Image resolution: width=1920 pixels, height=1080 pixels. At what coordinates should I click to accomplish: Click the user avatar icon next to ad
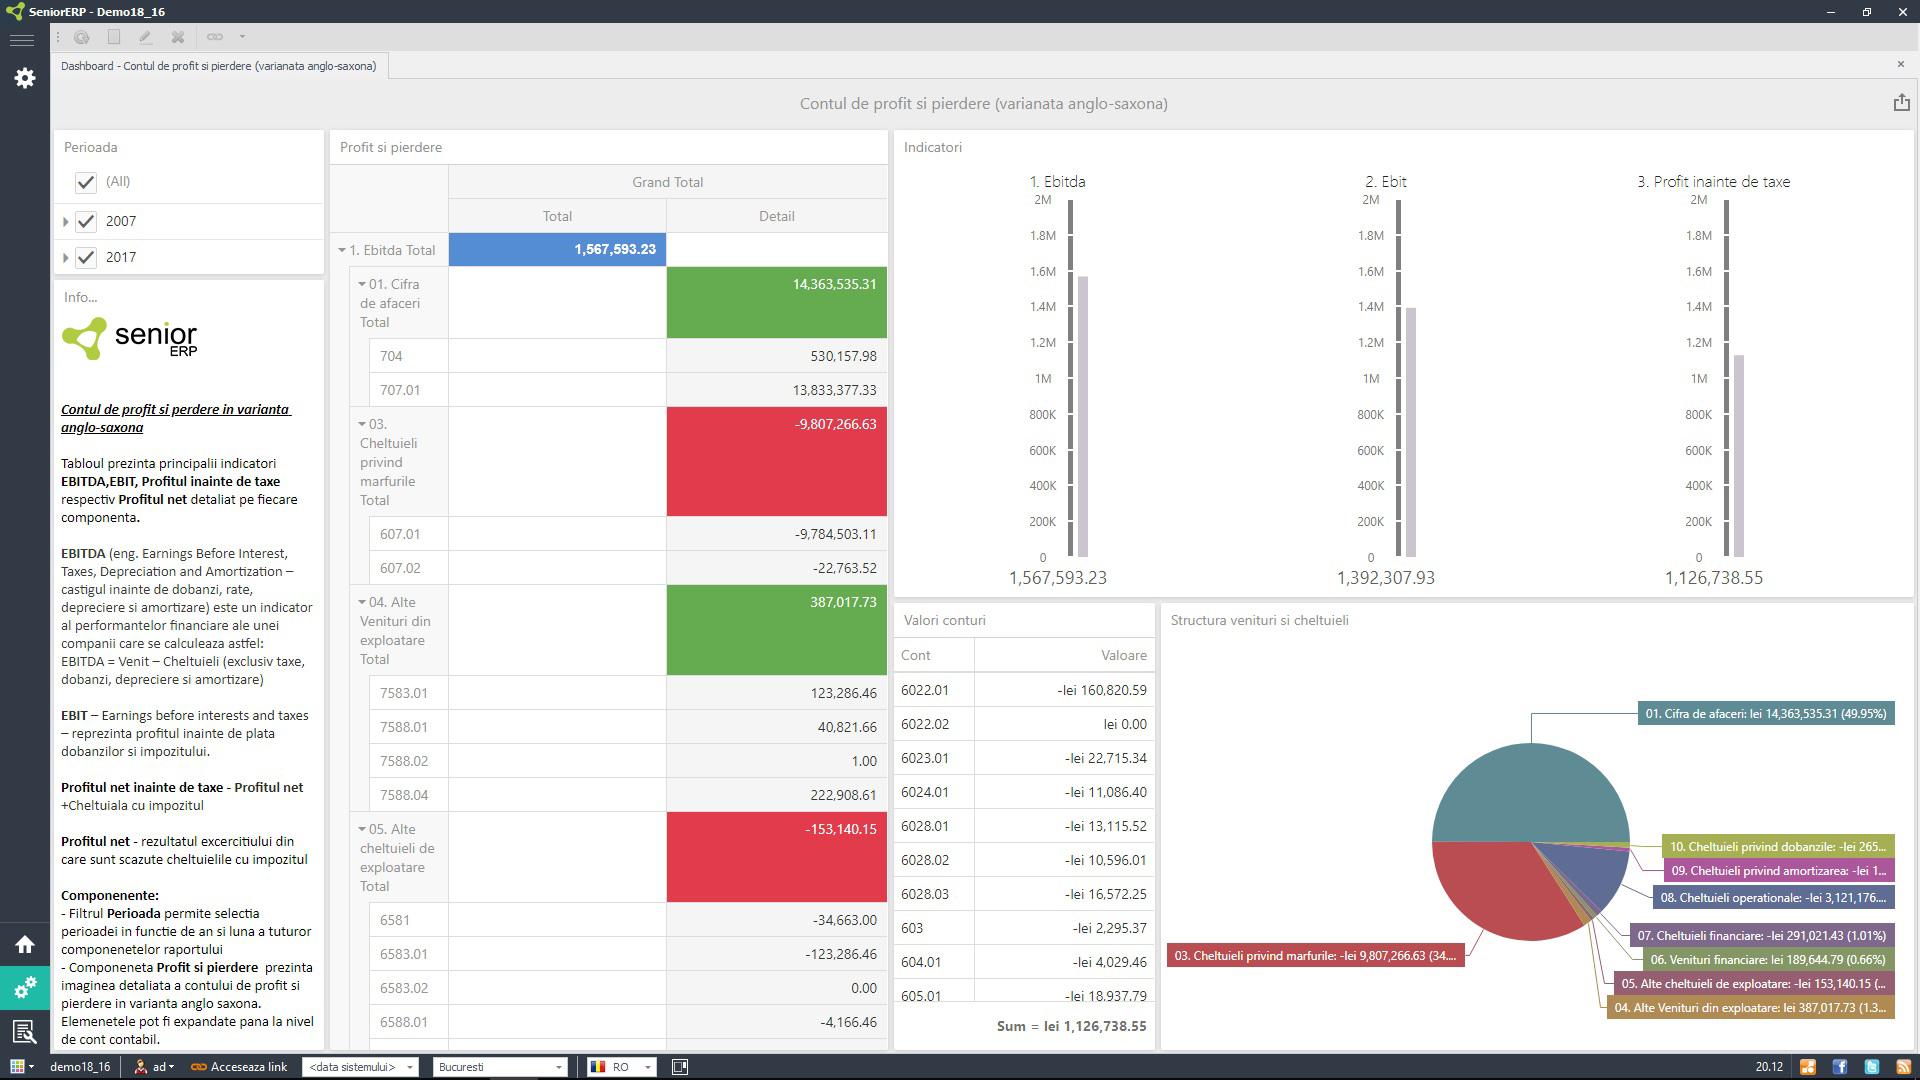click(141, 1067)
